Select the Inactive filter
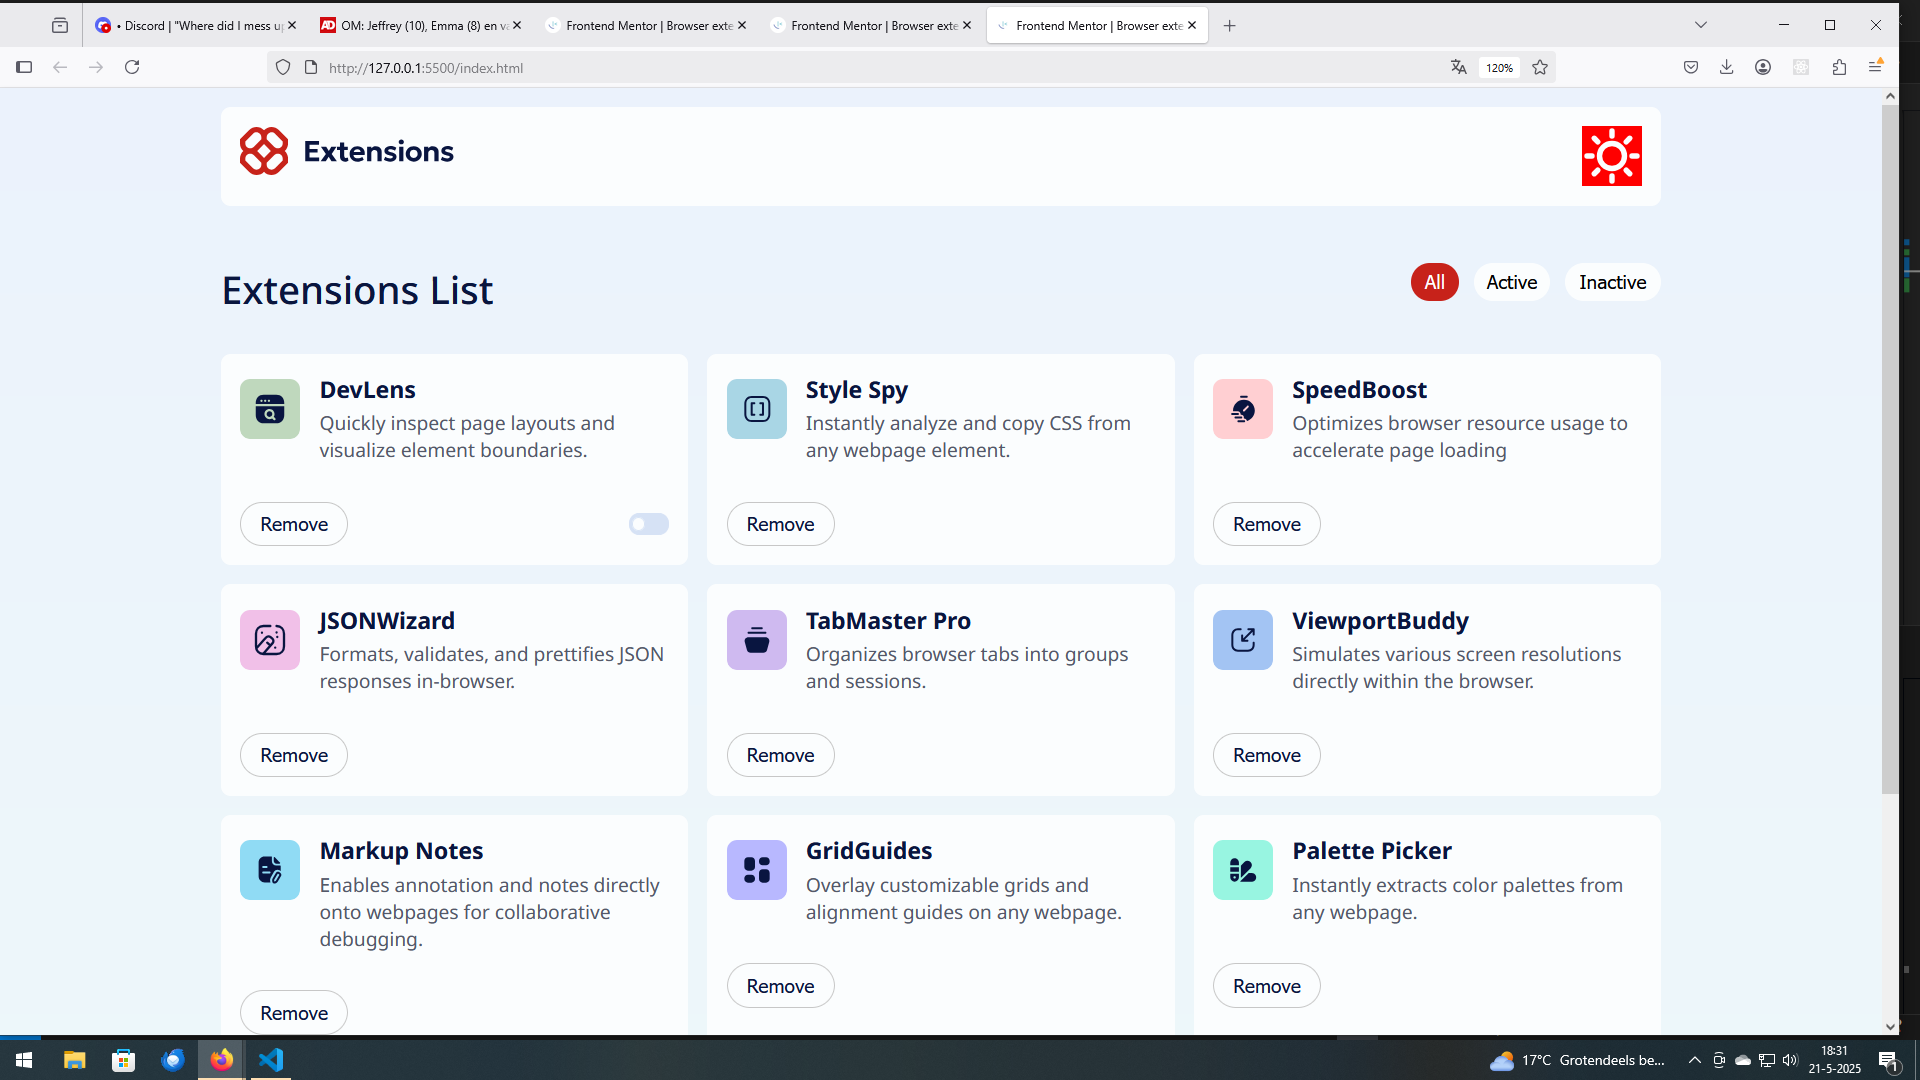1920x1080 pixels. click(x=1612, y=282)
